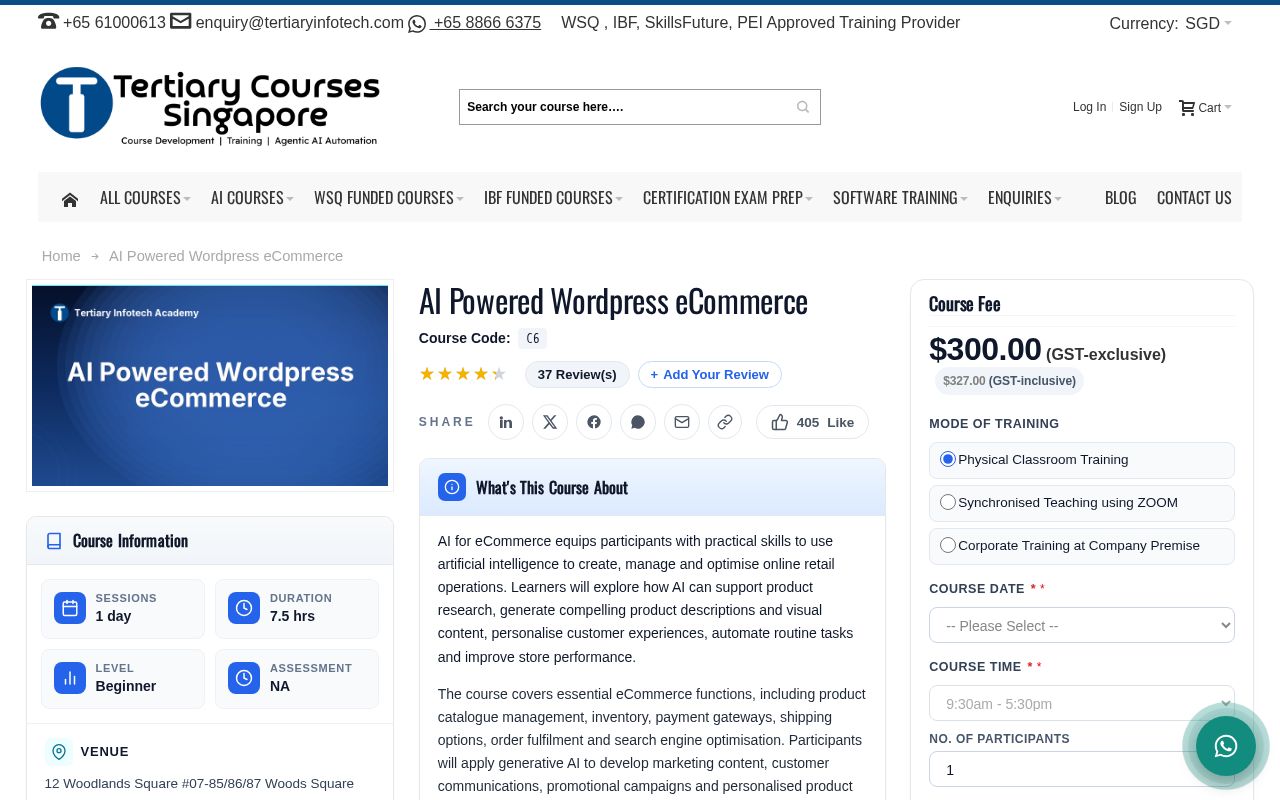Open the floating WhatsApp chat bubble
The image size is (1280, 800).
[x=1226, y=746]
